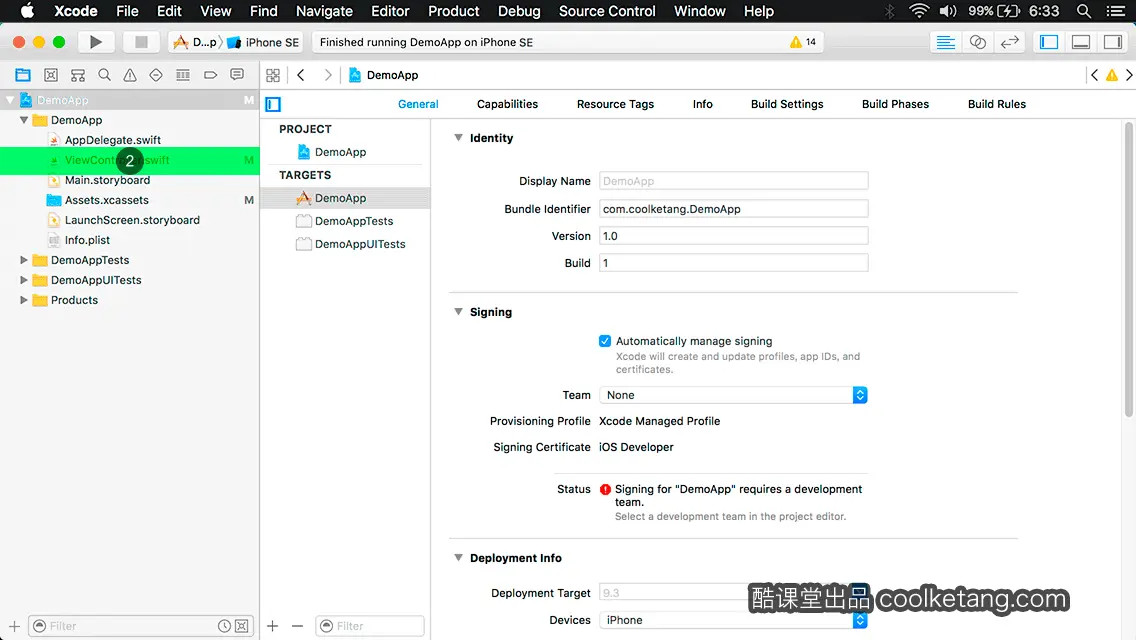The image size is (1136, 640).
Task: Open the breakpoint navigator
Action: [210, 75]
